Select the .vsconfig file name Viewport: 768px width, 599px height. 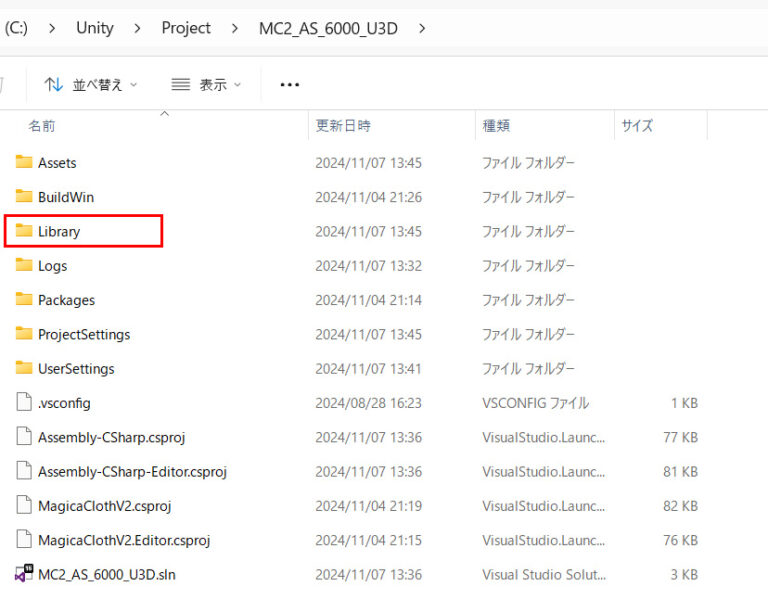tap(64, 403)
